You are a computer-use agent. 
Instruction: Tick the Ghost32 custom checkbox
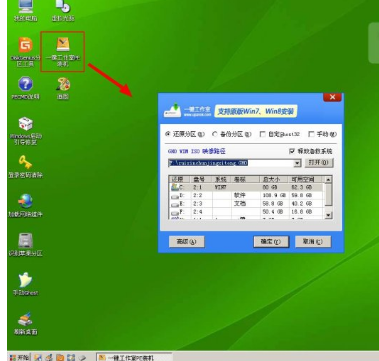tap(262, 134)
